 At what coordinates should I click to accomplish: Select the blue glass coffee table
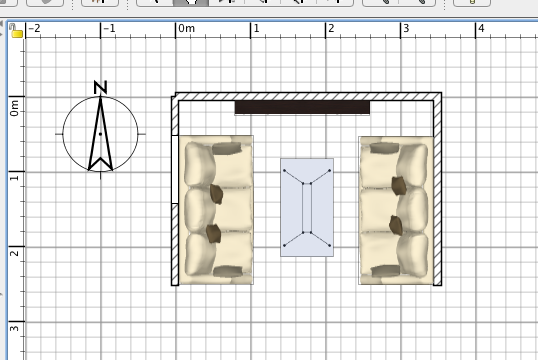(x=307, y=207)
